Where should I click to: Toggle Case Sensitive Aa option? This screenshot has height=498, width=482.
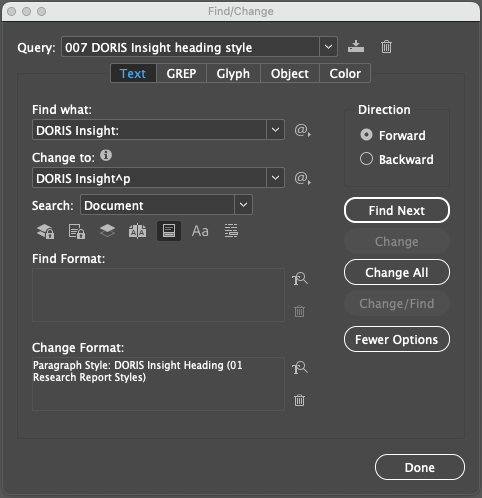[x=200, y=231]
